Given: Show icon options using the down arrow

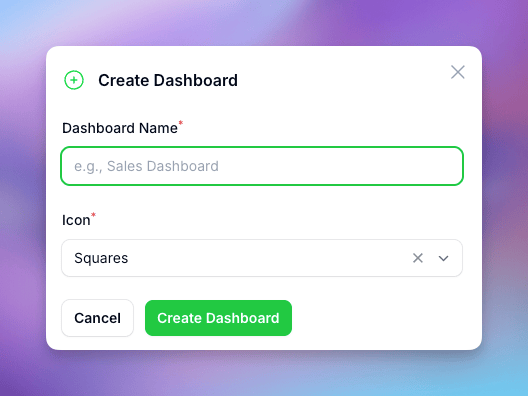Looking at the screenshot, I should pos(443,258).
